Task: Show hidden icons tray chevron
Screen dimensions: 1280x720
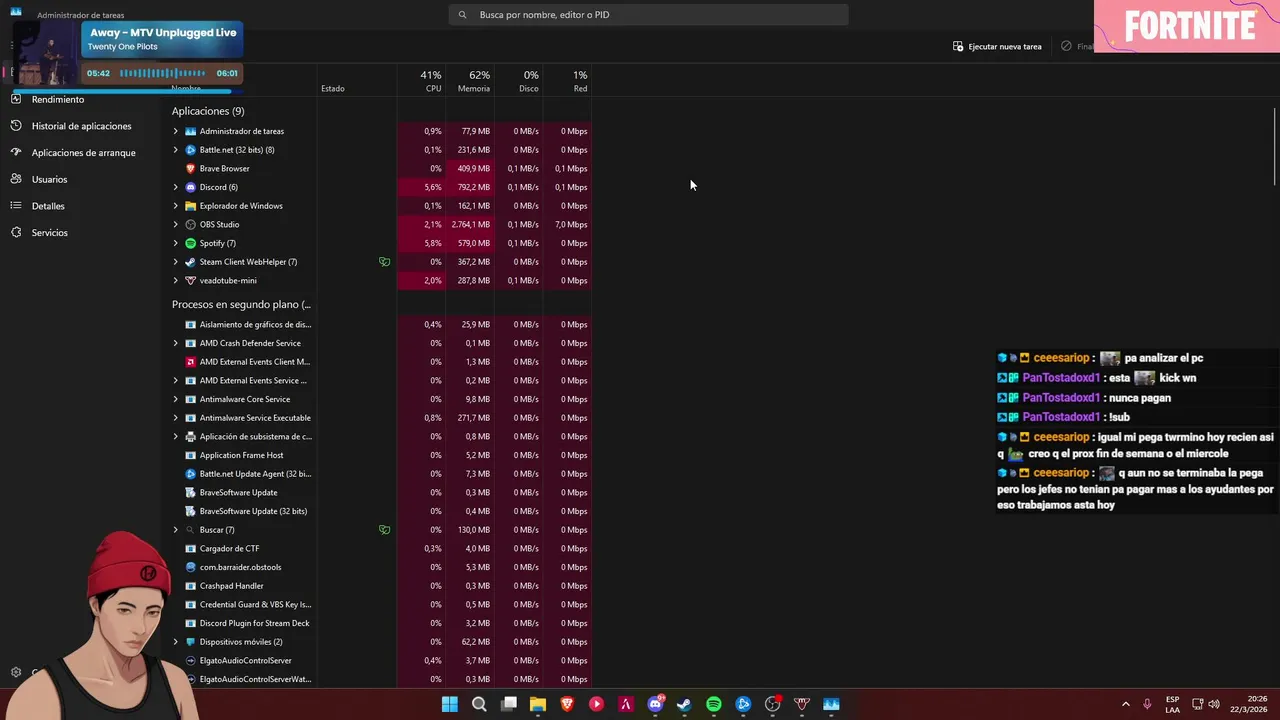Action: pyautogui.click(x=1125, y=704)
